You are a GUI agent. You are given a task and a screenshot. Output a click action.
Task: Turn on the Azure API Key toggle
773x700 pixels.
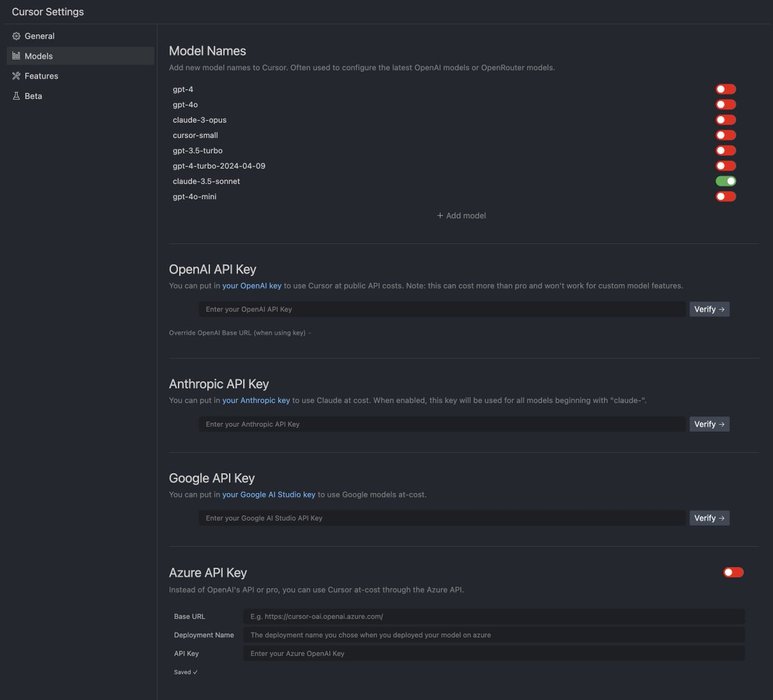tap(733, 572)
